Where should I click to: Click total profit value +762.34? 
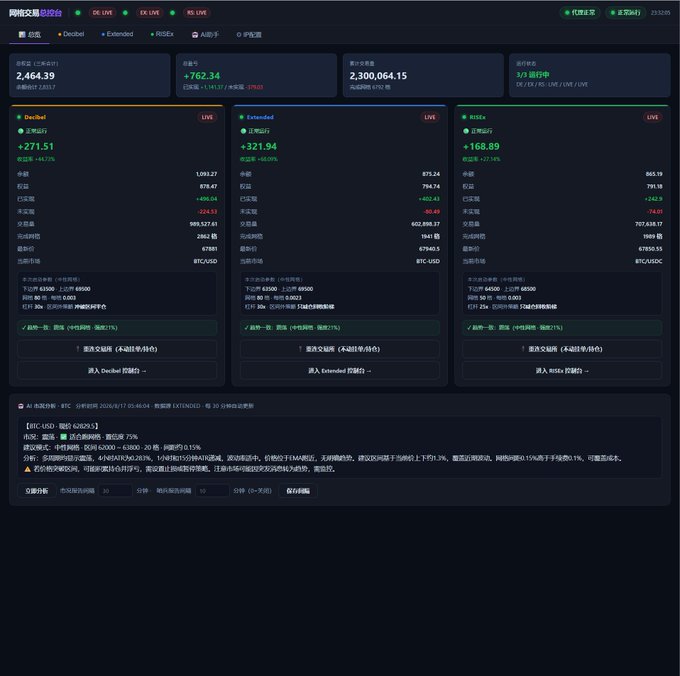pos(202,76)
